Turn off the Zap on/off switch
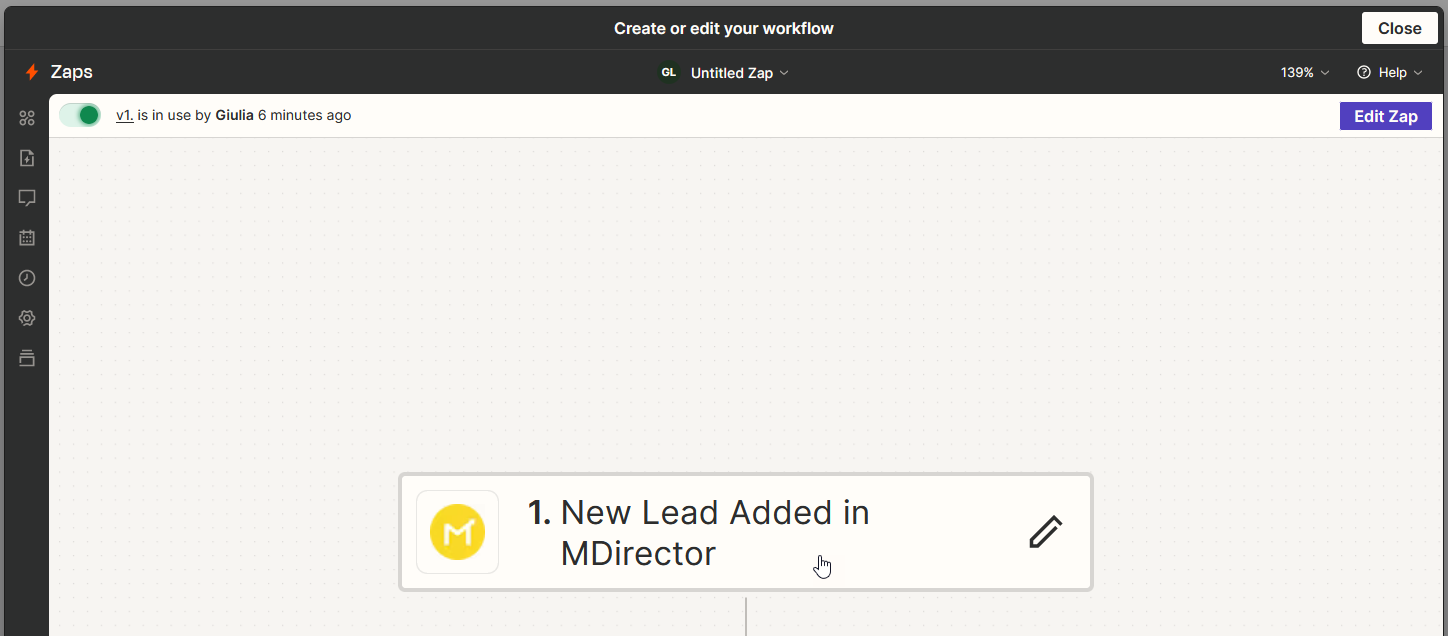The height and width of the screenshot is (636, 1448). point(80,115)
